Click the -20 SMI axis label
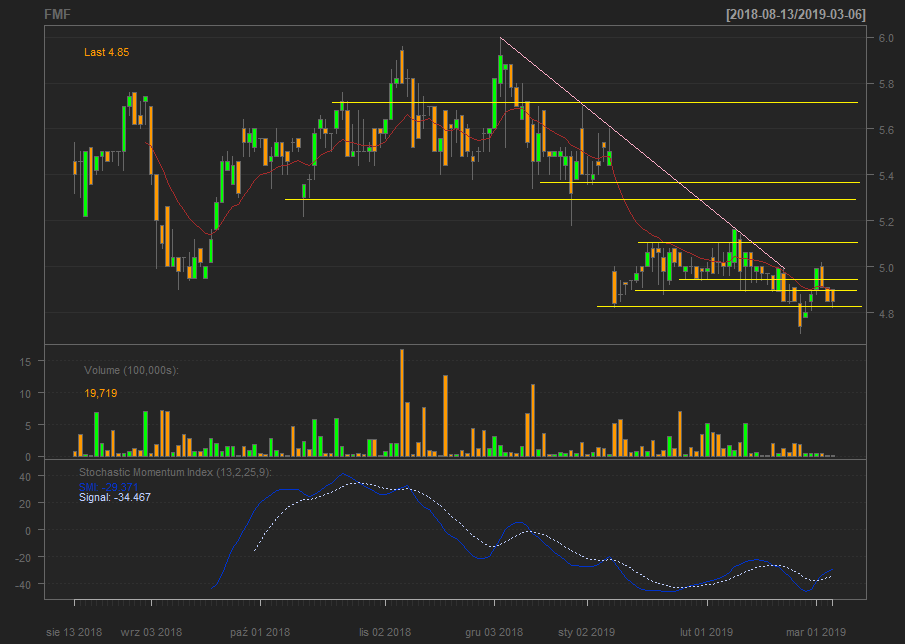This screenshot has width=905, height=644. click(x=22, y=557)
